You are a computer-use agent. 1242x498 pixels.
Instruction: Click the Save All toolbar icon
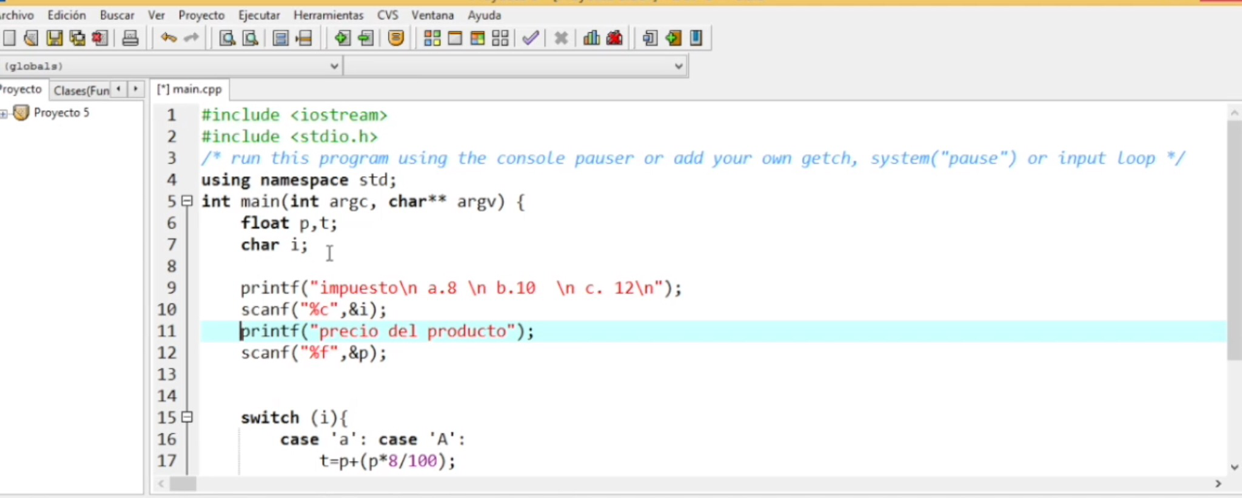point(77,38)
